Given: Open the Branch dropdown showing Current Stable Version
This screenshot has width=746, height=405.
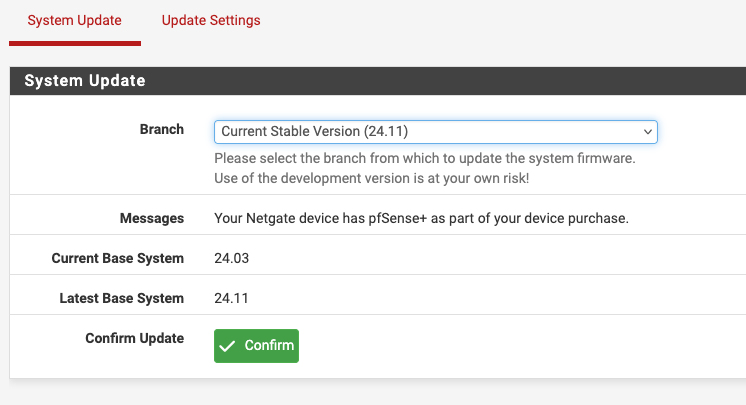Looking at the screenshot, I should click(x=436, y=132).
